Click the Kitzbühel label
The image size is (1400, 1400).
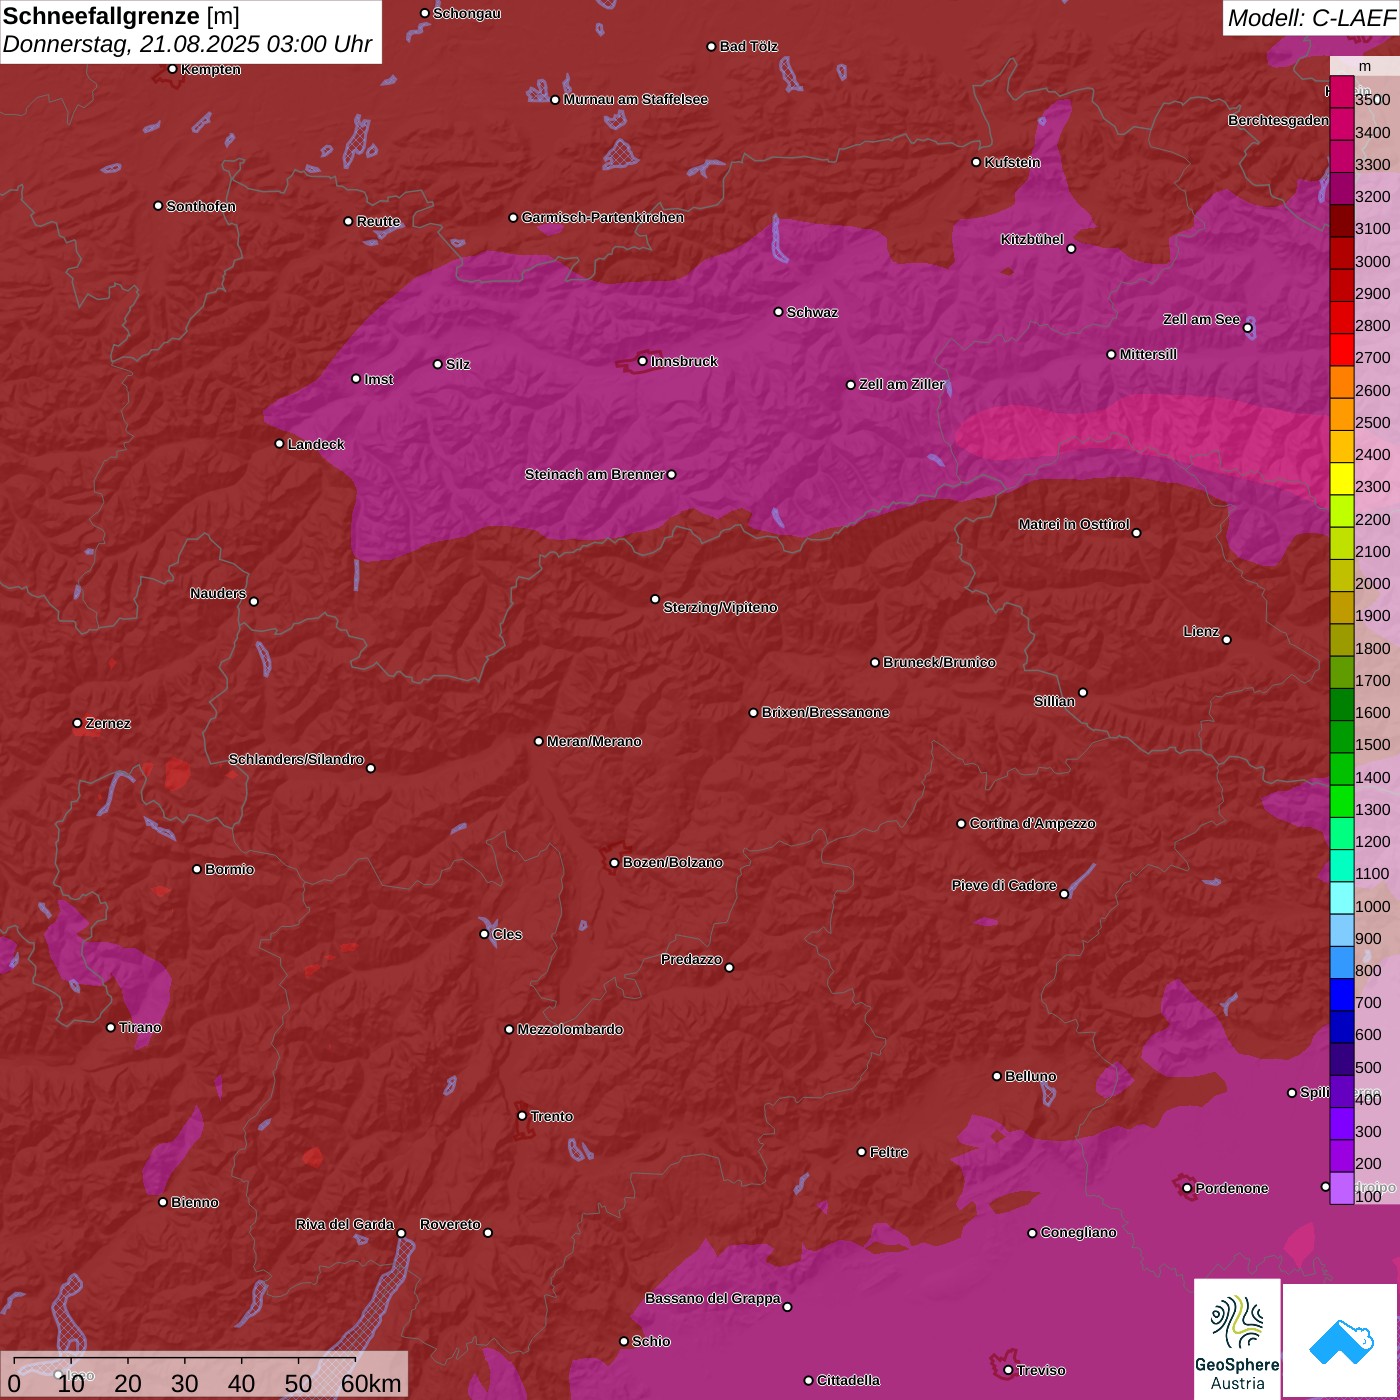click(x=1032, y=239)
